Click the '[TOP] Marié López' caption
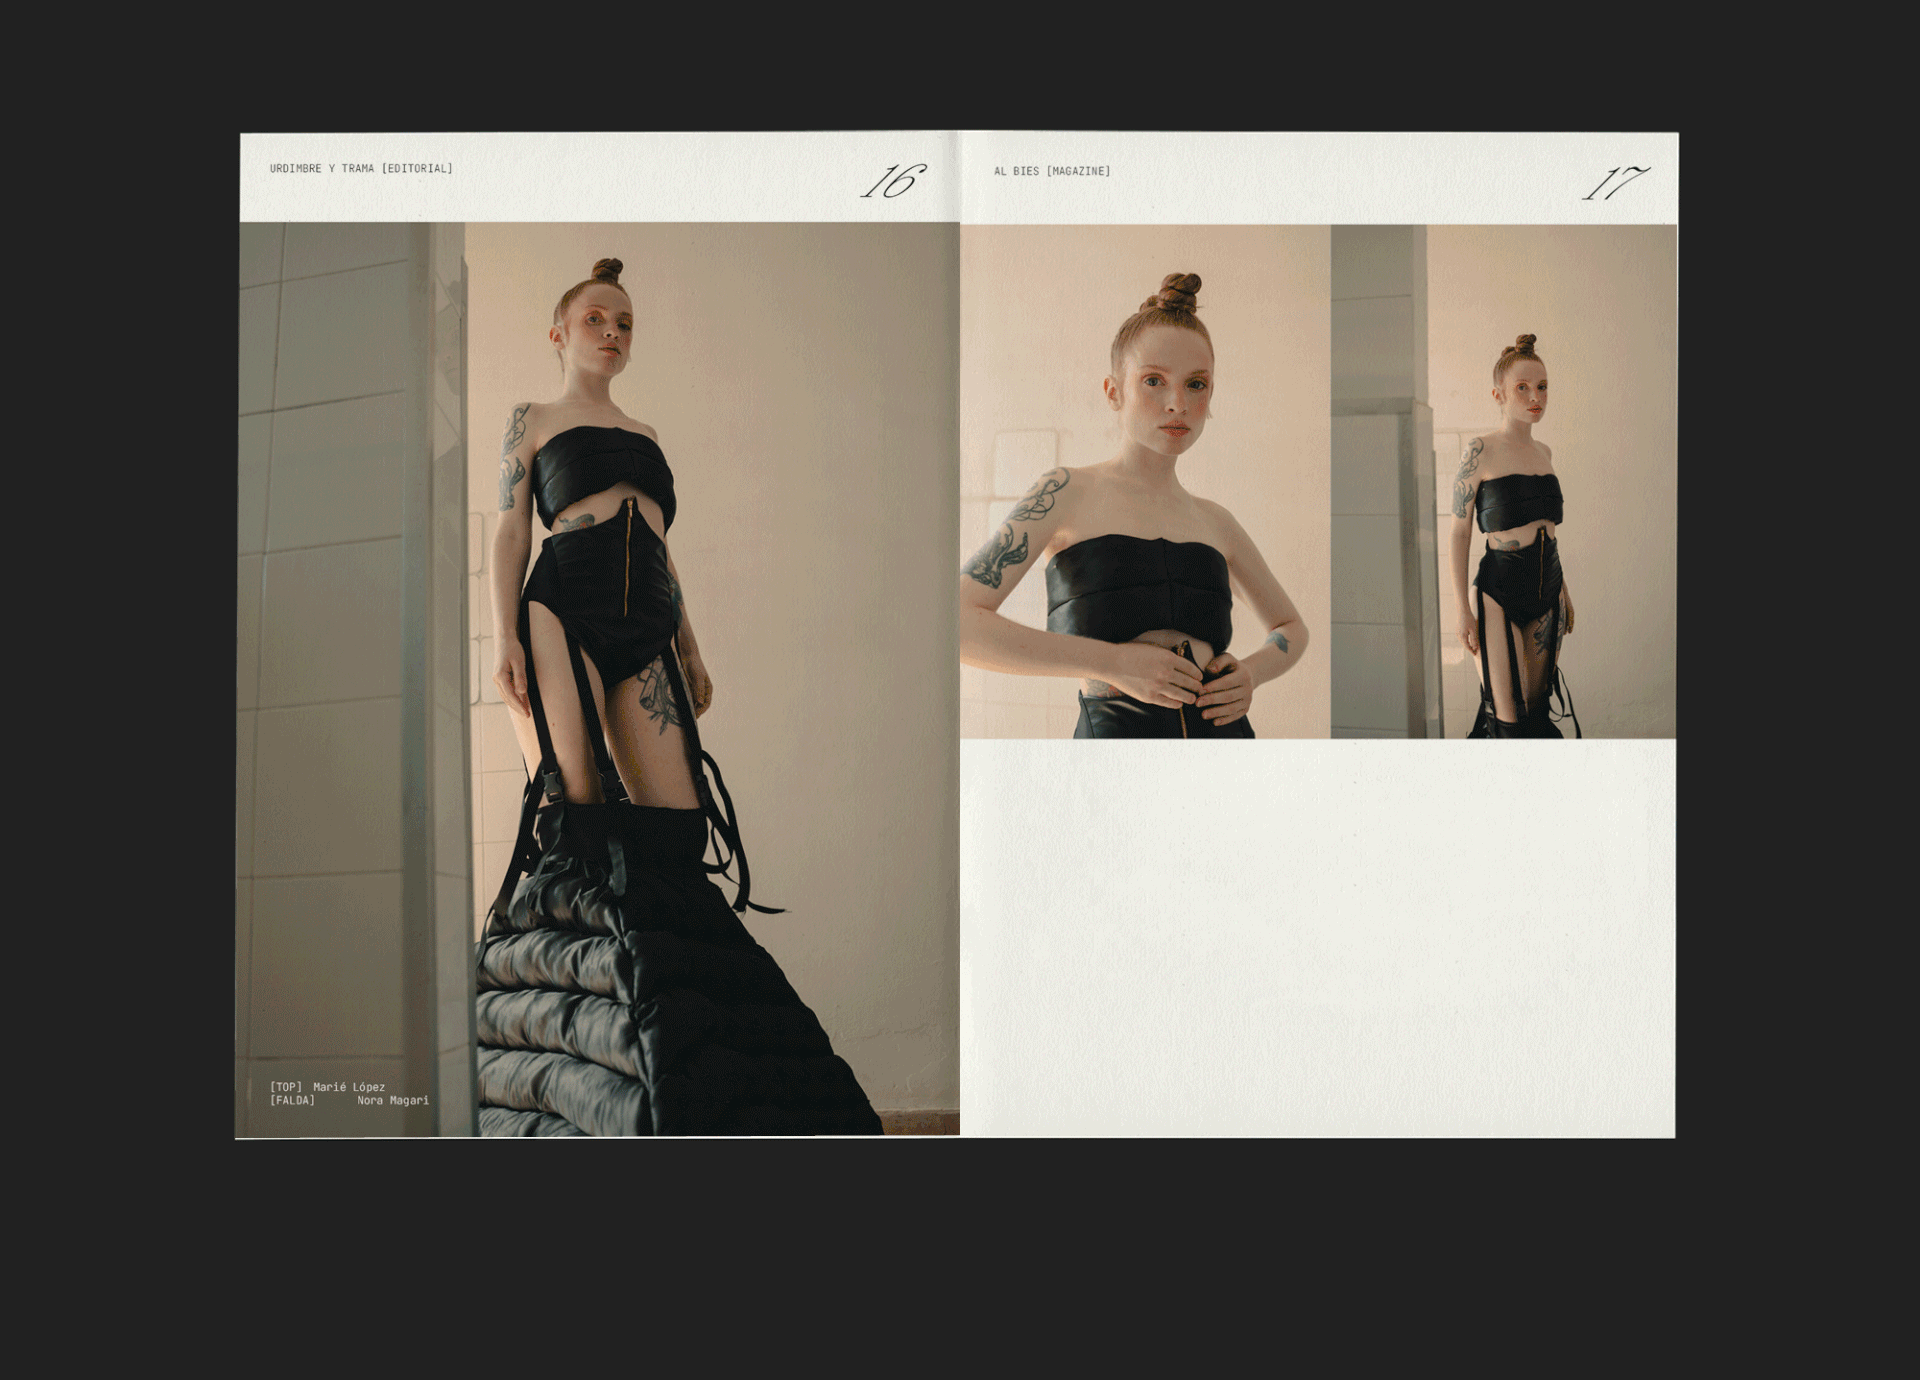The width and height of the screenshot is (1920, 1380). (x=327, y=1087)
